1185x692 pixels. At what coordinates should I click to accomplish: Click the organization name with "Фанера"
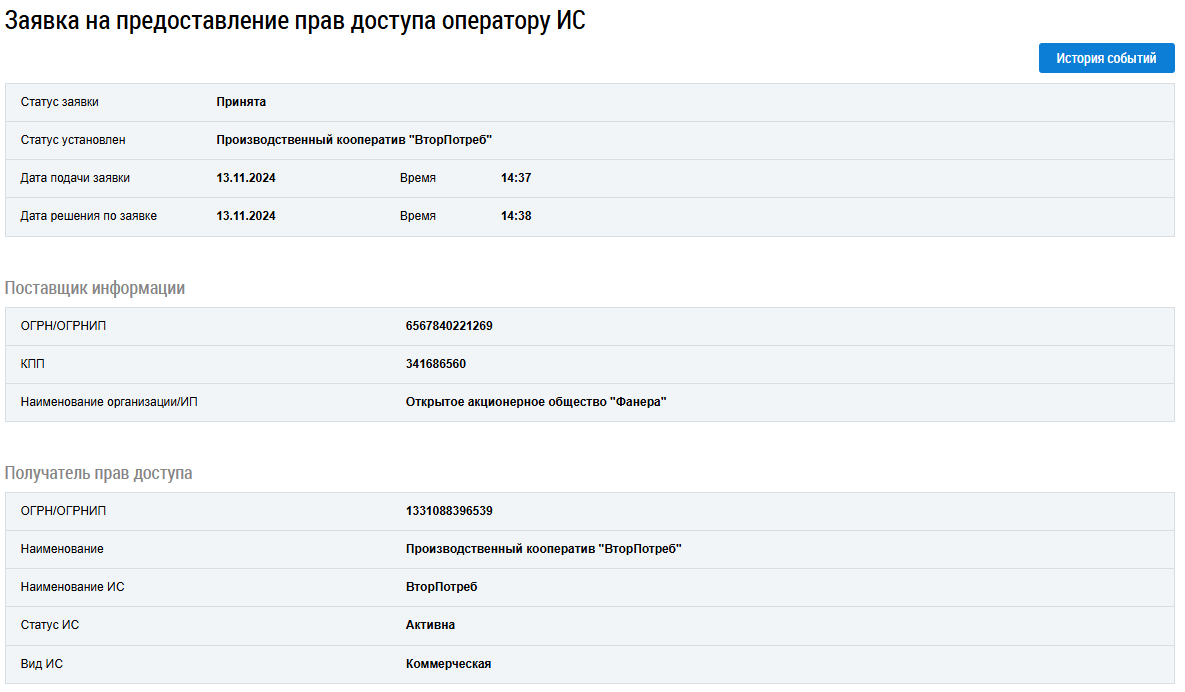[x=536, y=402]
